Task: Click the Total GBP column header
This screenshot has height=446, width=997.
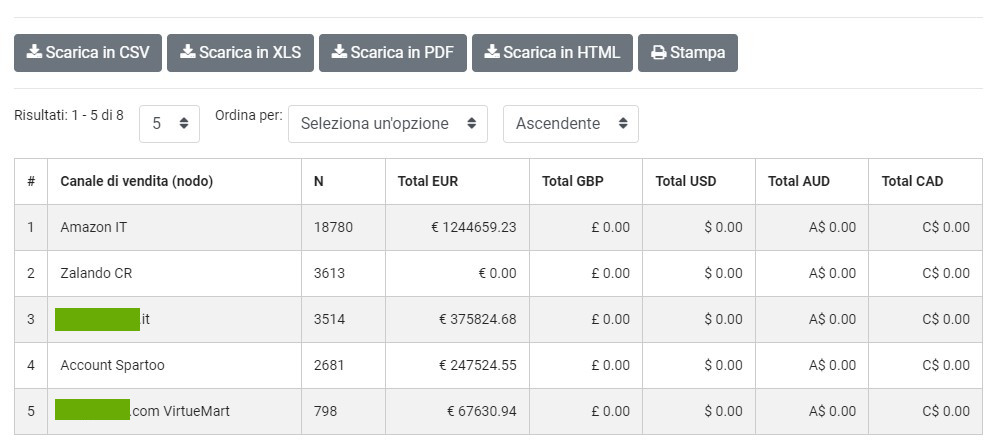Action: pyautogui.click(x=572, y=181)
